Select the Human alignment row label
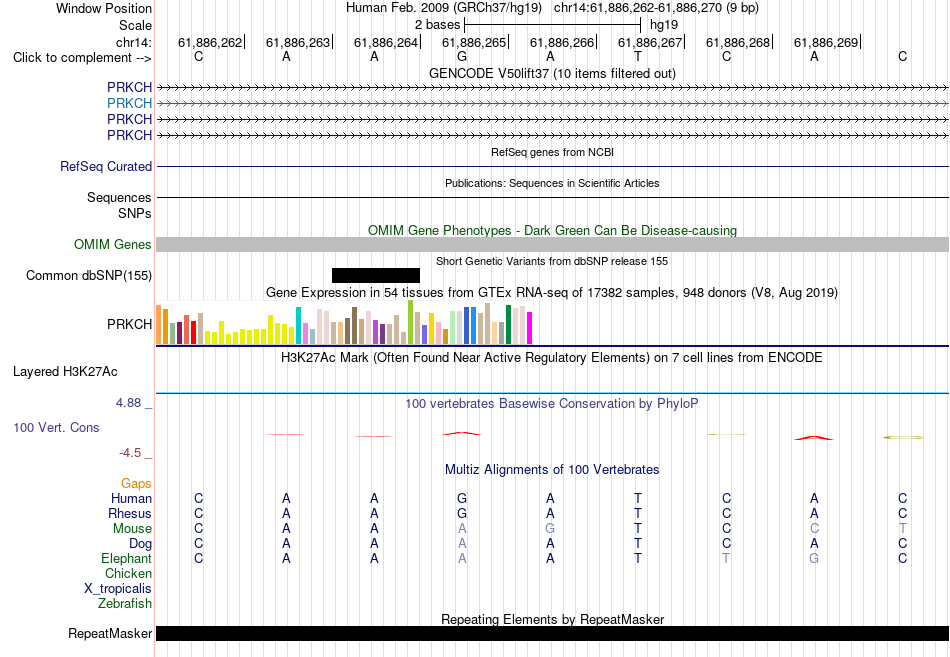The image size is (950, 657). [131, 498]
